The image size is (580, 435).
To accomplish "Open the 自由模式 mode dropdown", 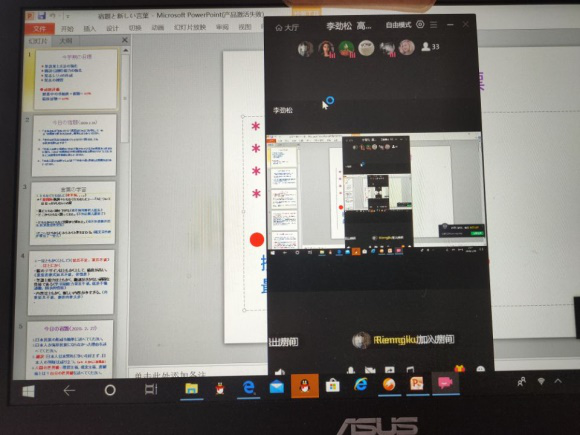I will tap(398, 25).
